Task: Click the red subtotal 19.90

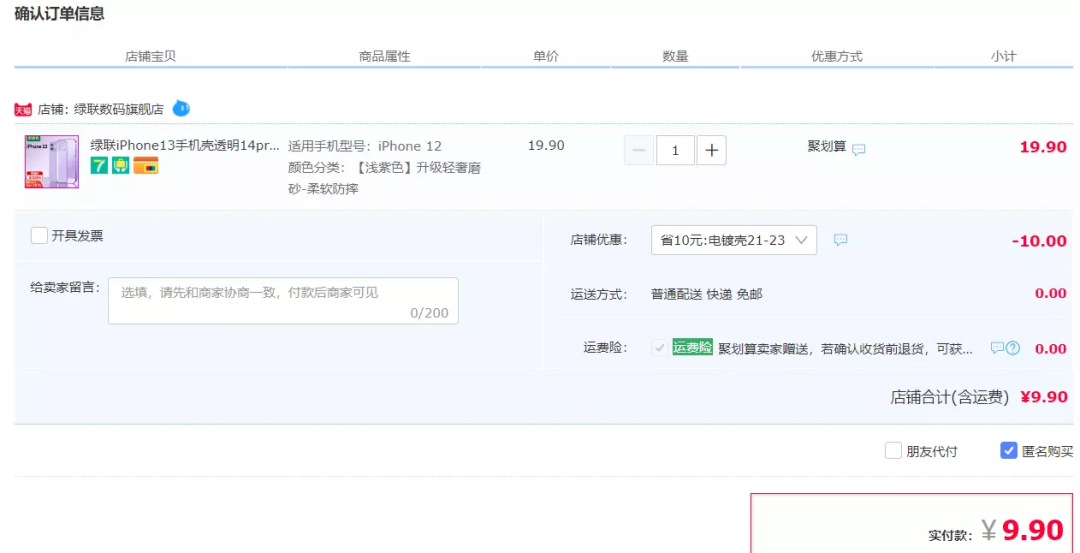Action: pos(1043,147)
